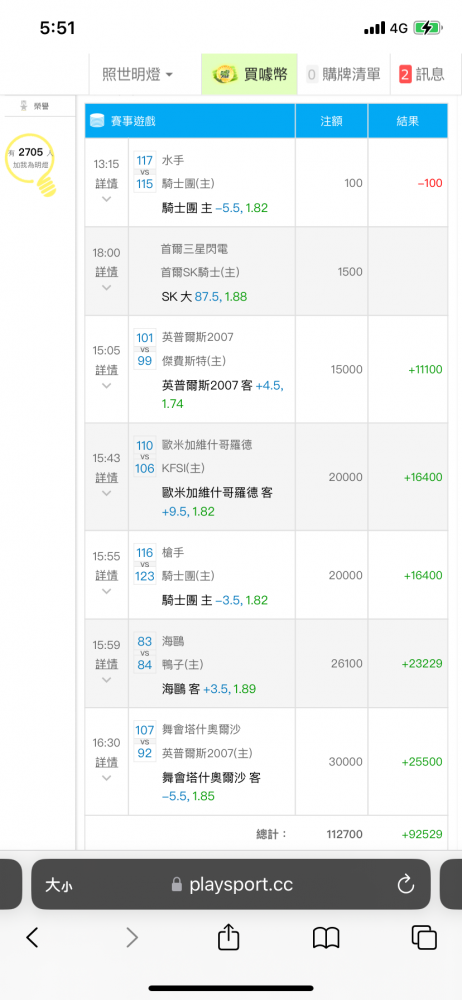
Task: Click the 買噱幣 button
Action: [x=249, y=75]
